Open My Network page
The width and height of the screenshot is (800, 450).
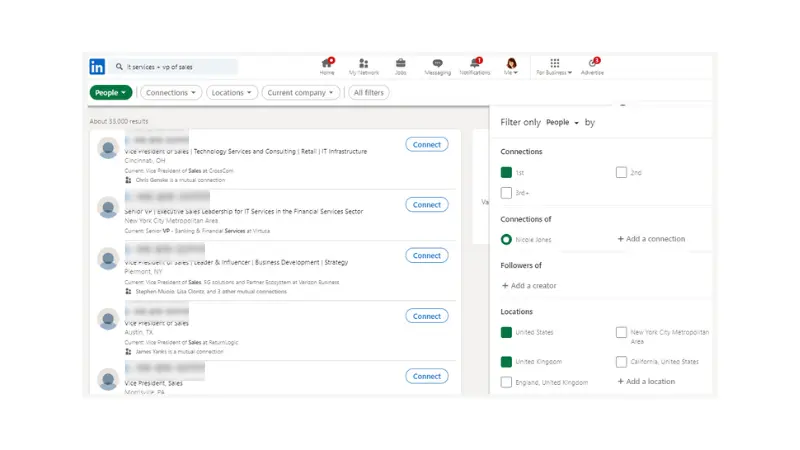coord(364,66)
